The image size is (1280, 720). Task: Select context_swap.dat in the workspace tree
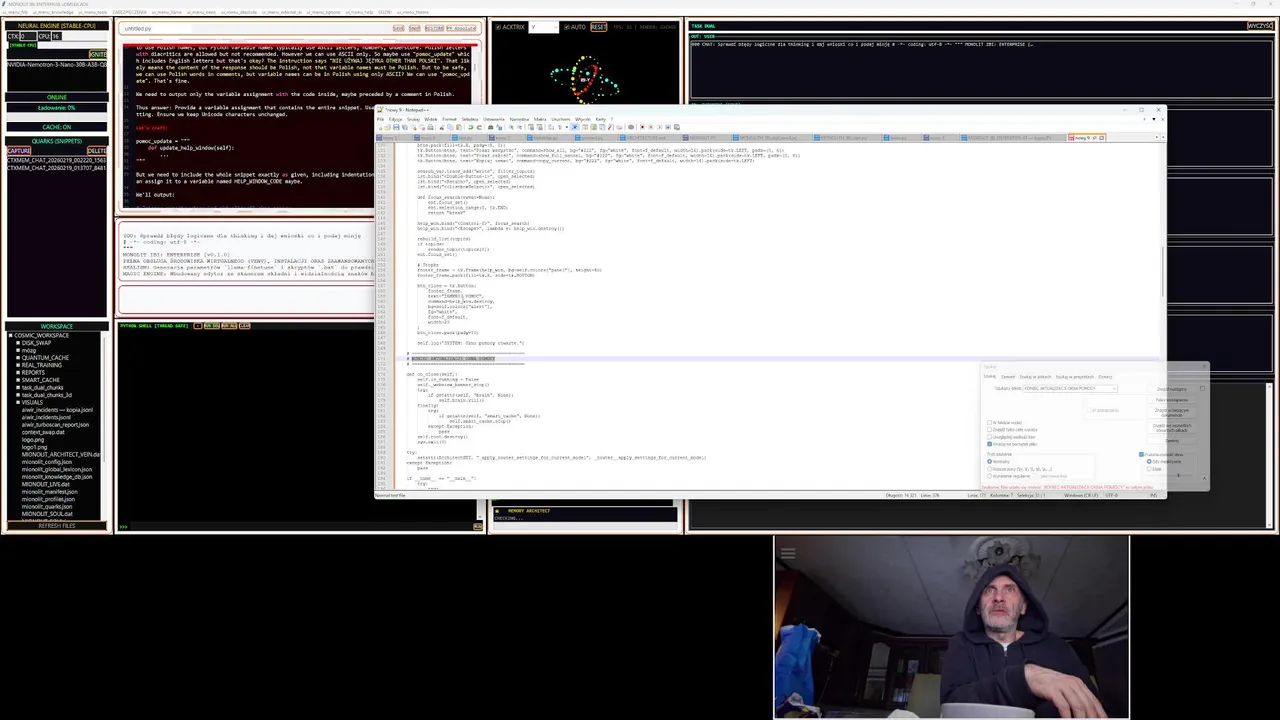[x=43, y=432]
